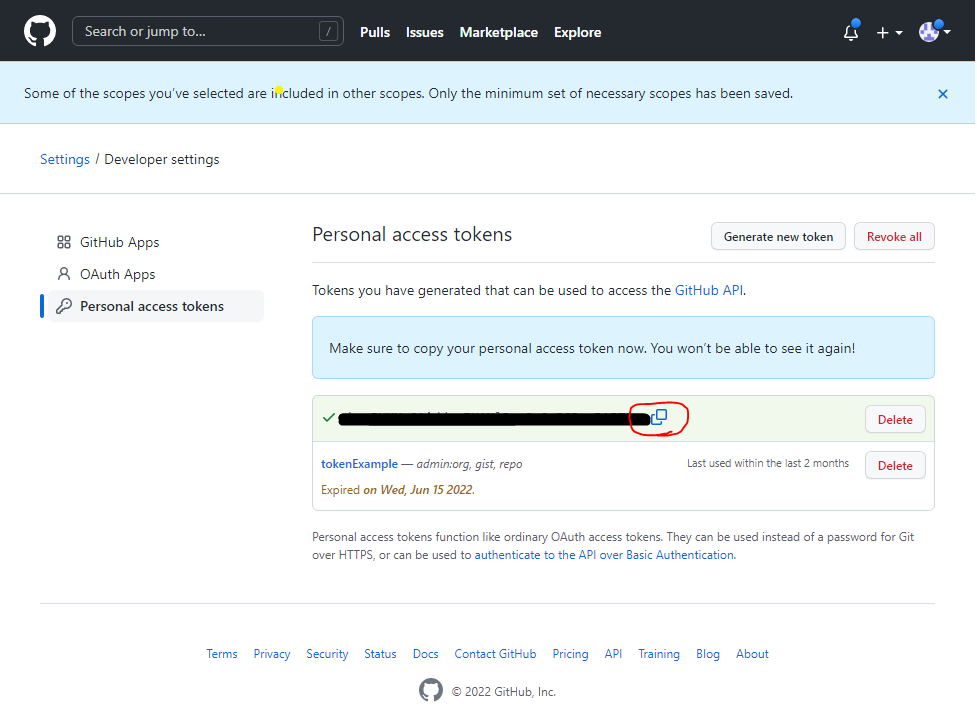
Task: Expand the plus create-new dropdown
Action: pyautogui.click(x=889, y=32)
